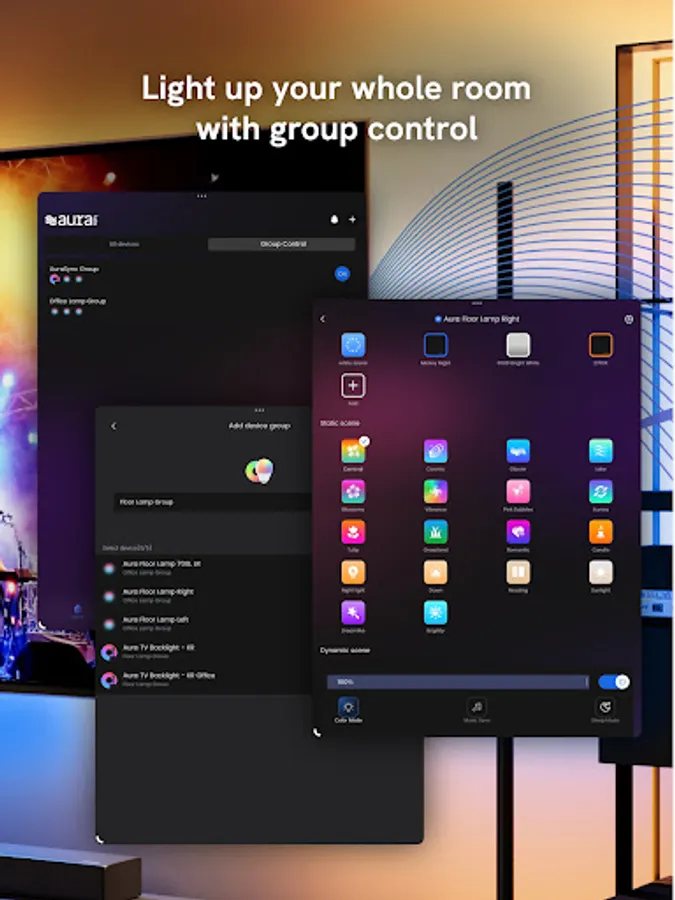This screenshot has width=675, height=900.
Task: Select the Cosmic scene icon
Action: pos(435,451)
